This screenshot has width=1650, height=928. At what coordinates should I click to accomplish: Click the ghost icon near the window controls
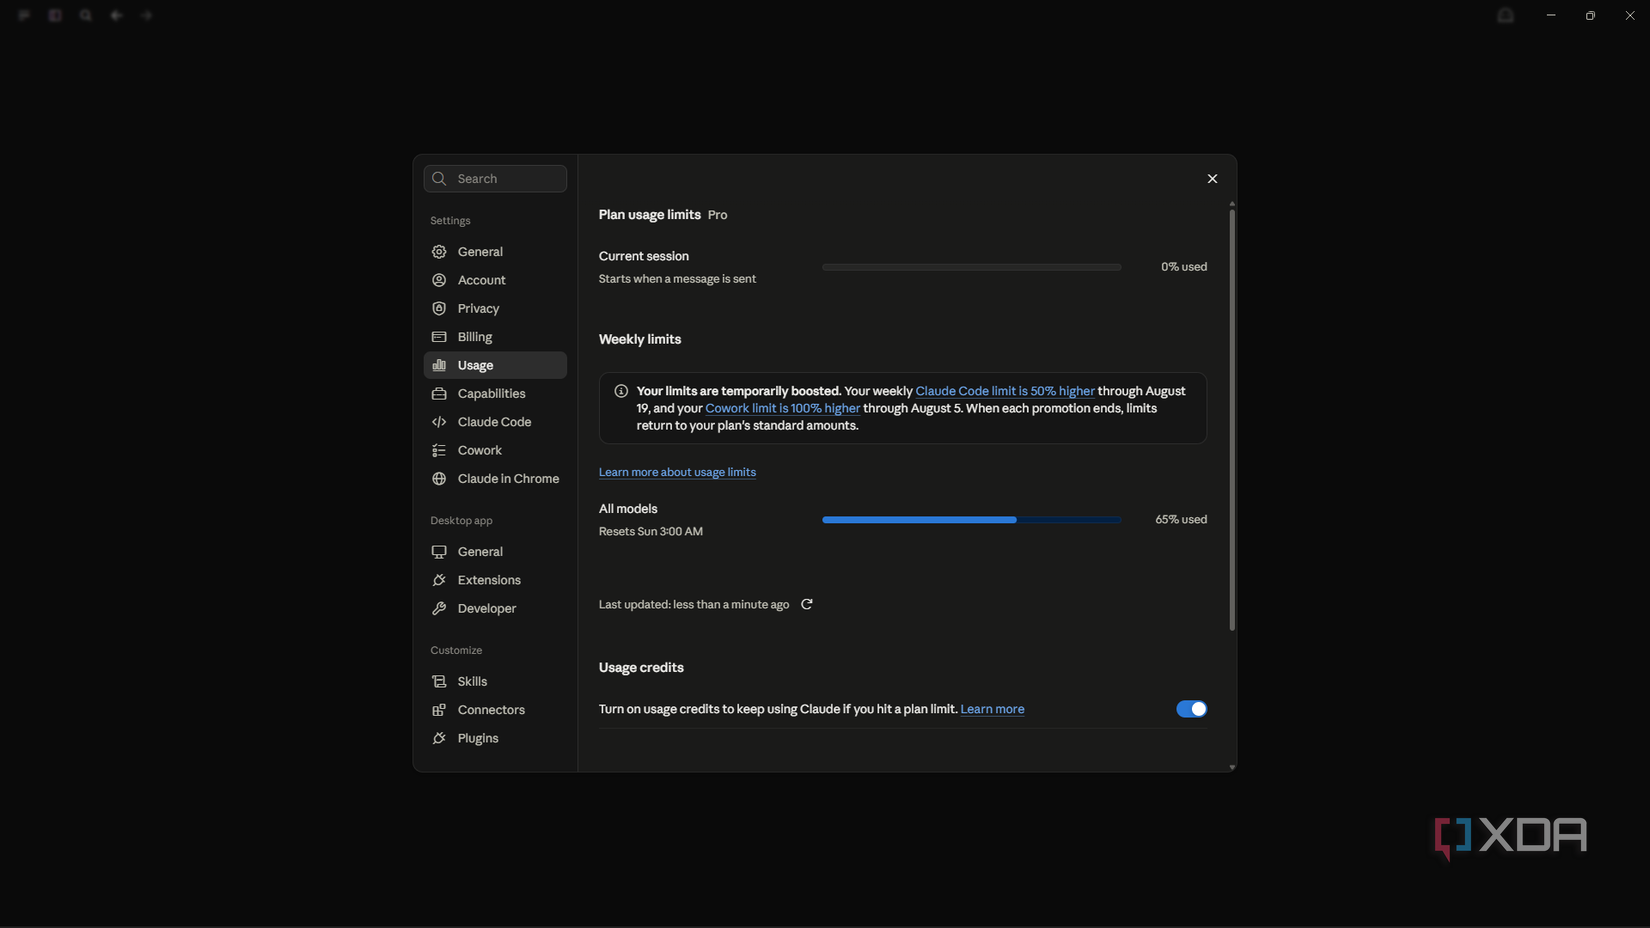point(1506,15)
